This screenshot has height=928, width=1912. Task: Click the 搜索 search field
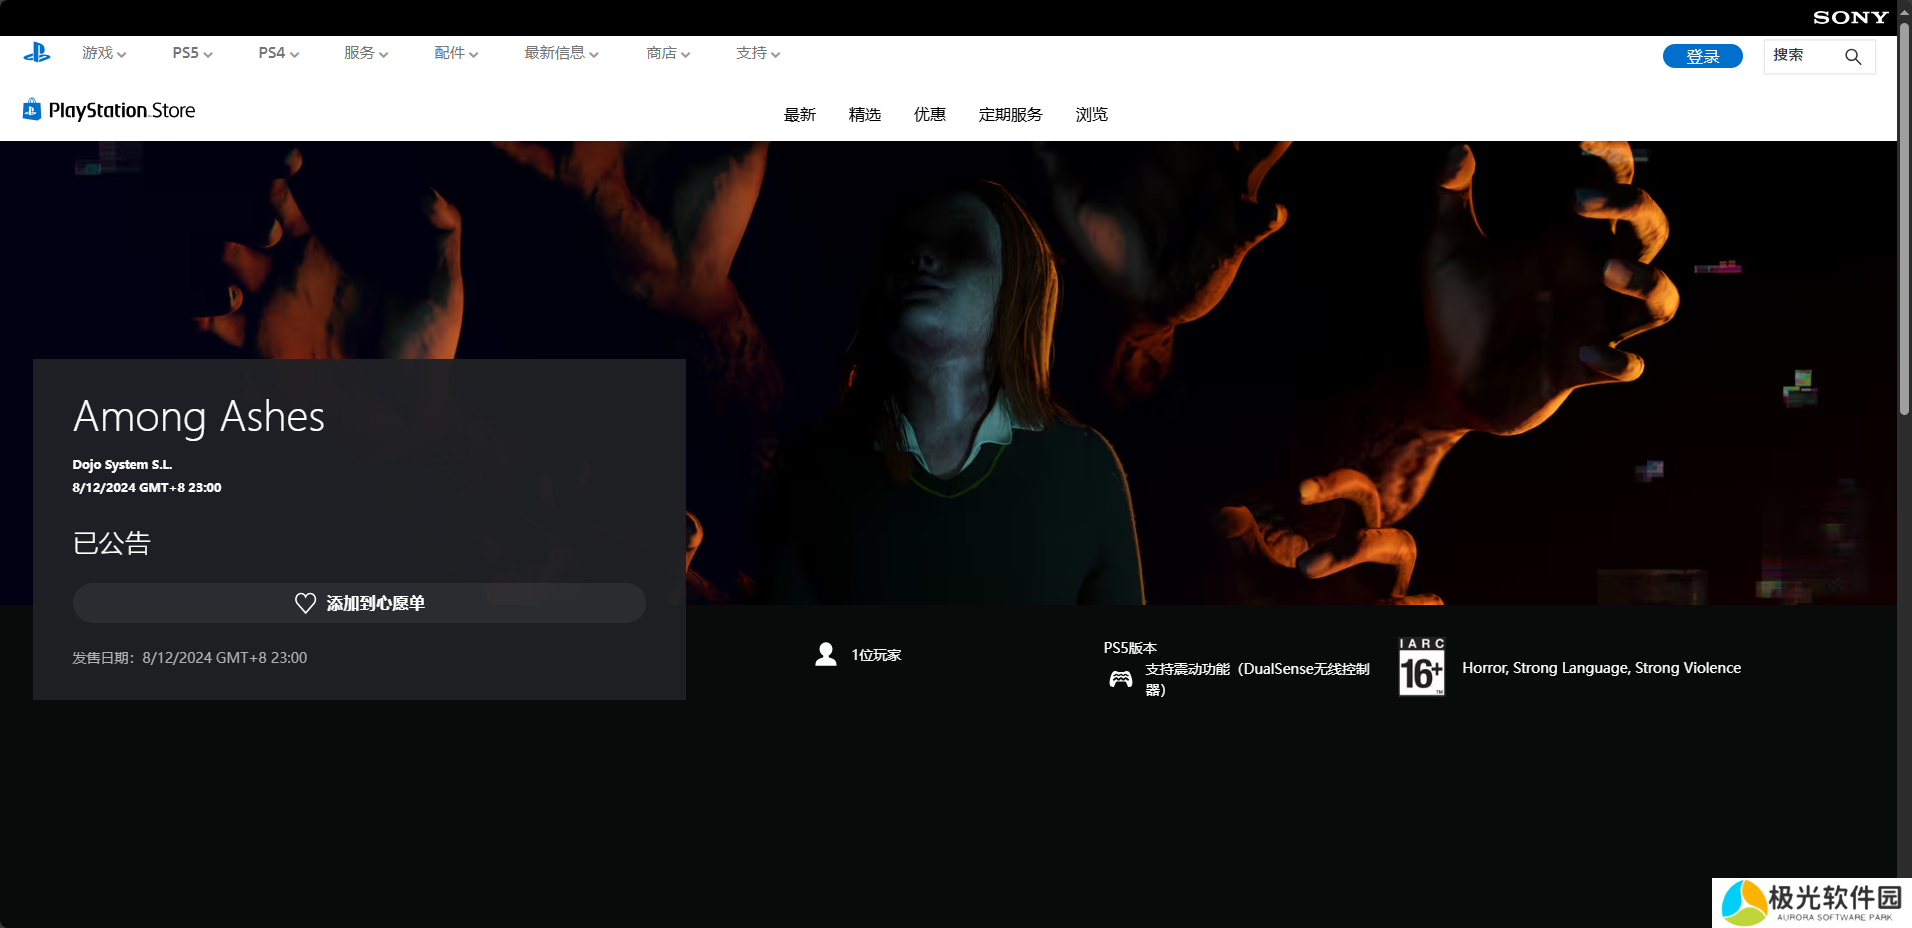(x=1802, y=56)
